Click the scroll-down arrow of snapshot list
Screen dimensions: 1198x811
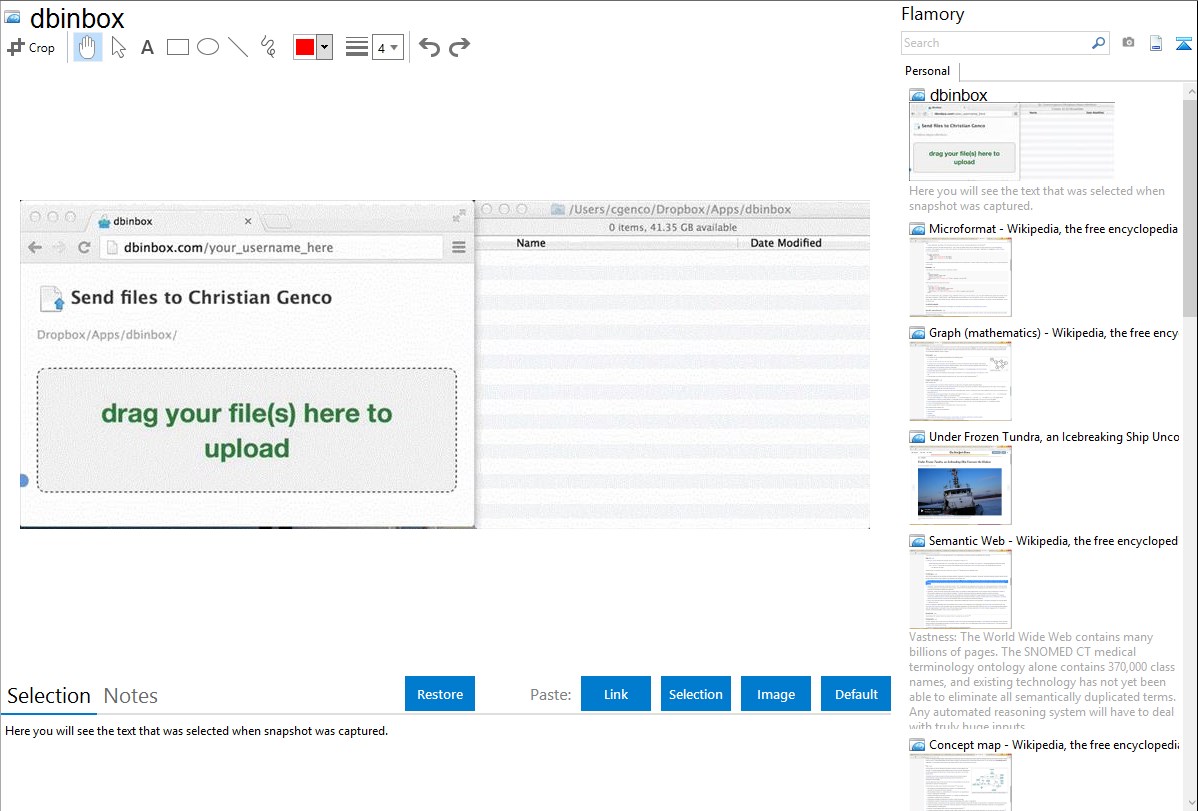pyautogui.click(x=1190, y=803)
